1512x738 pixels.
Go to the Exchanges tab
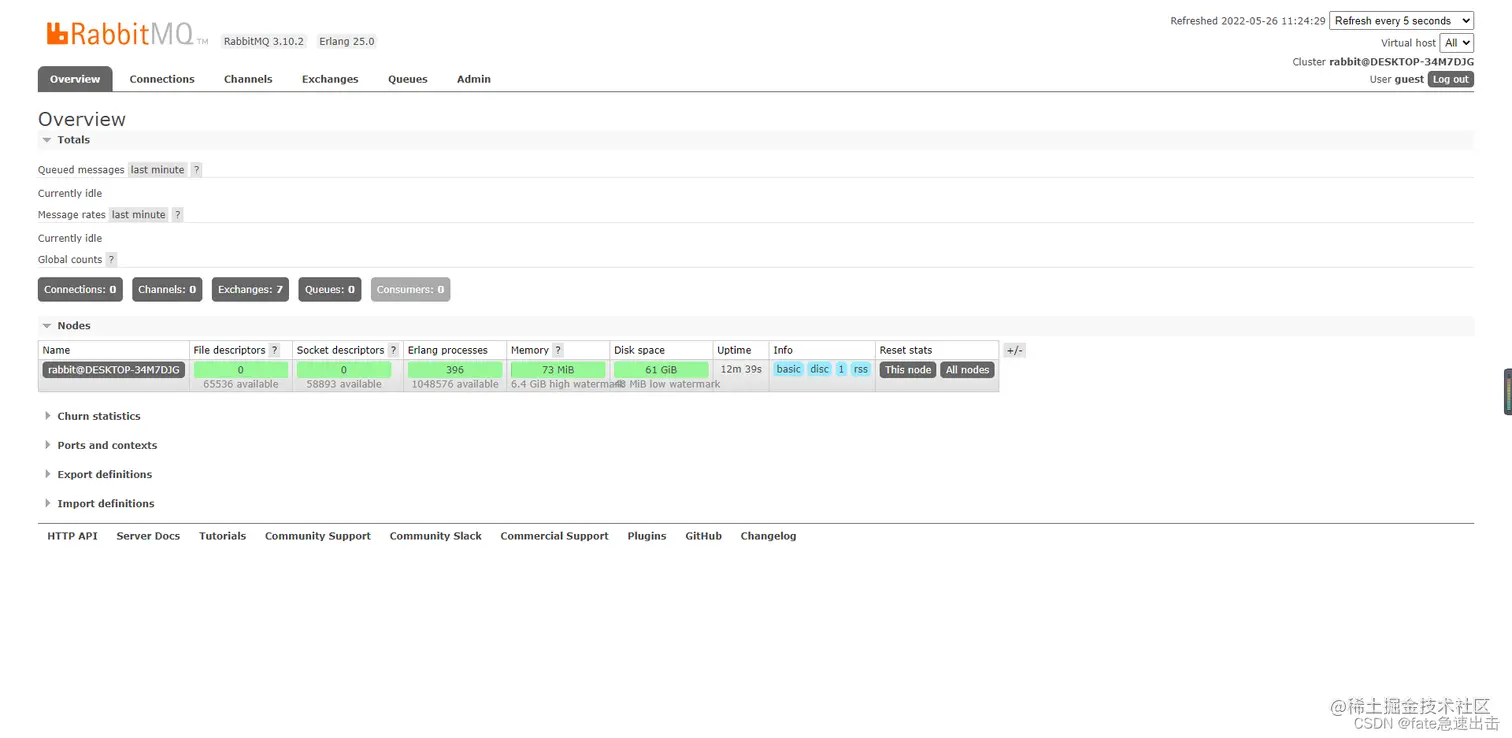(x=330, y=79)
